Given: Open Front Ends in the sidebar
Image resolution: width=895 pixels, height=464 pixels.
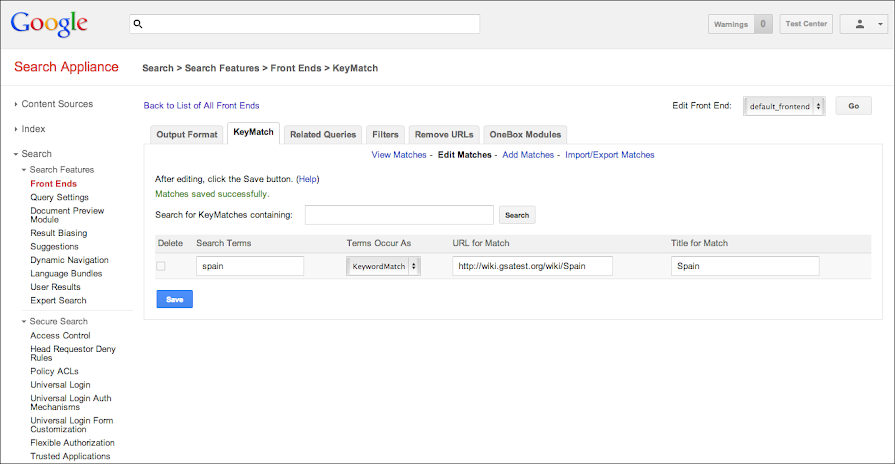Looking at the screenshot, I should [x=54, y=184].
